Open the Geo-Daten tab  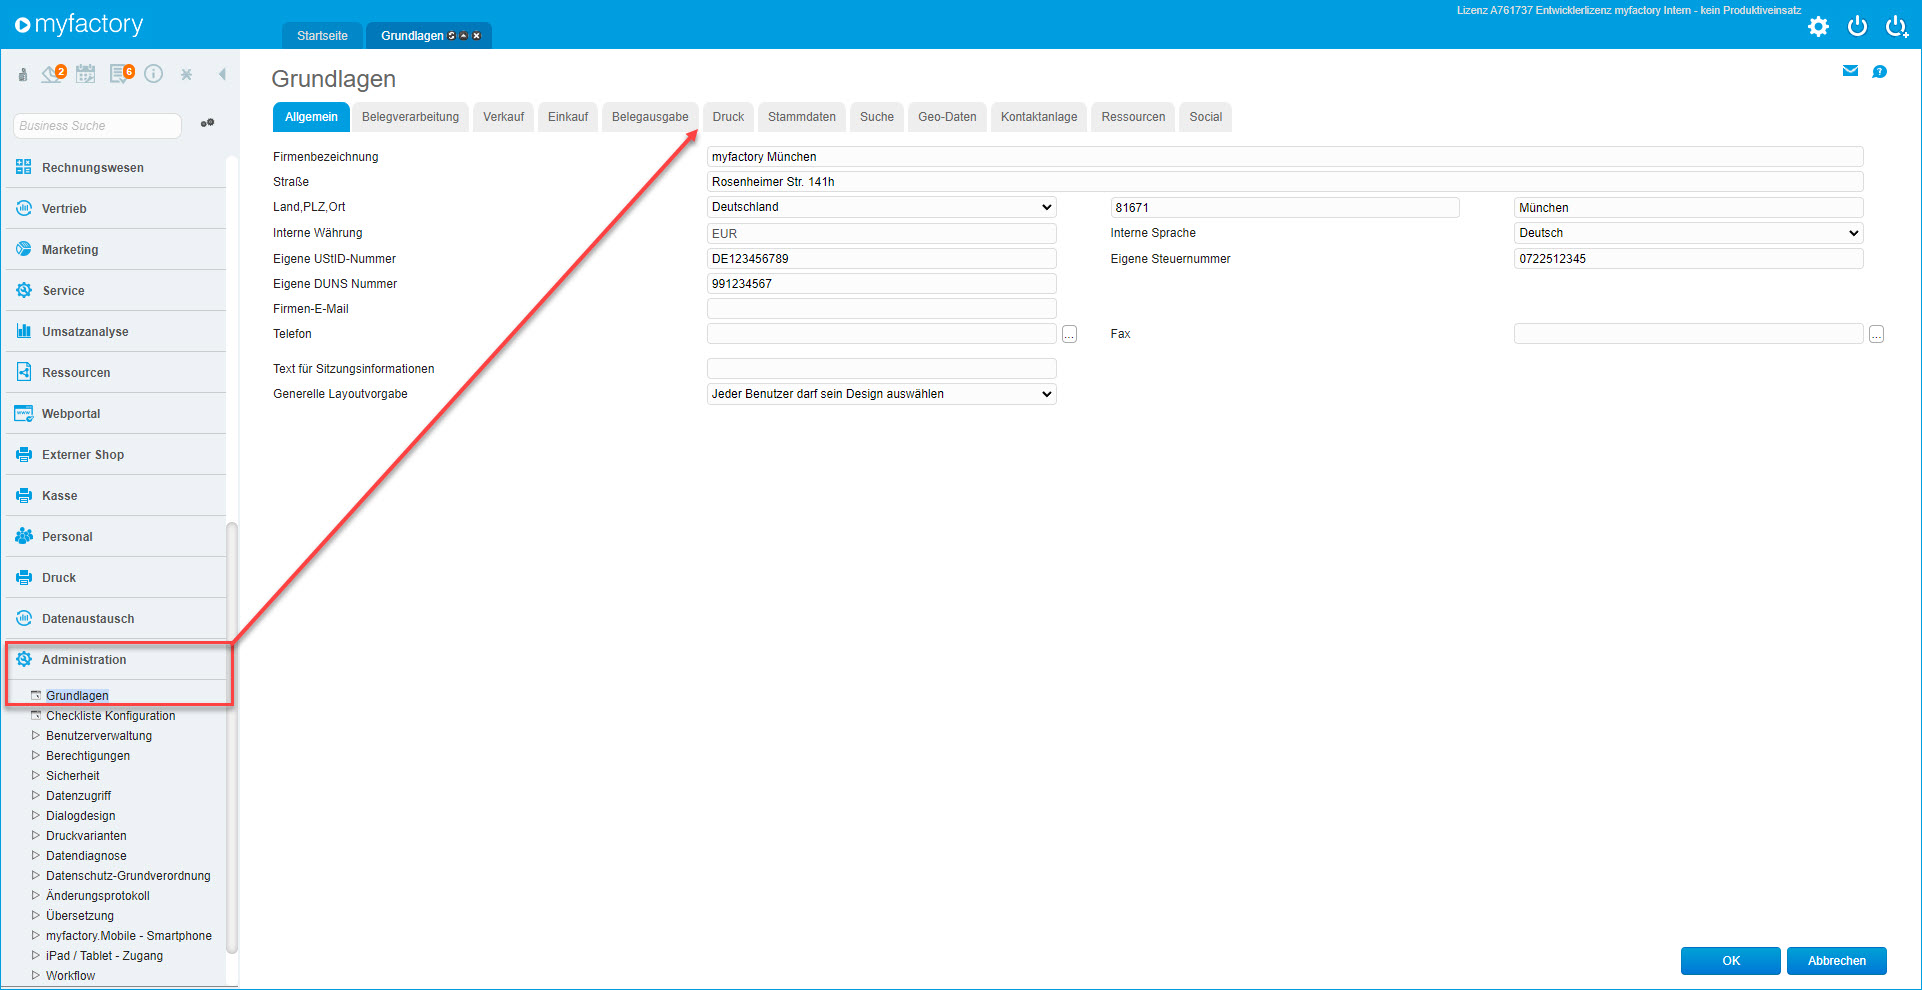coord(947,117)
